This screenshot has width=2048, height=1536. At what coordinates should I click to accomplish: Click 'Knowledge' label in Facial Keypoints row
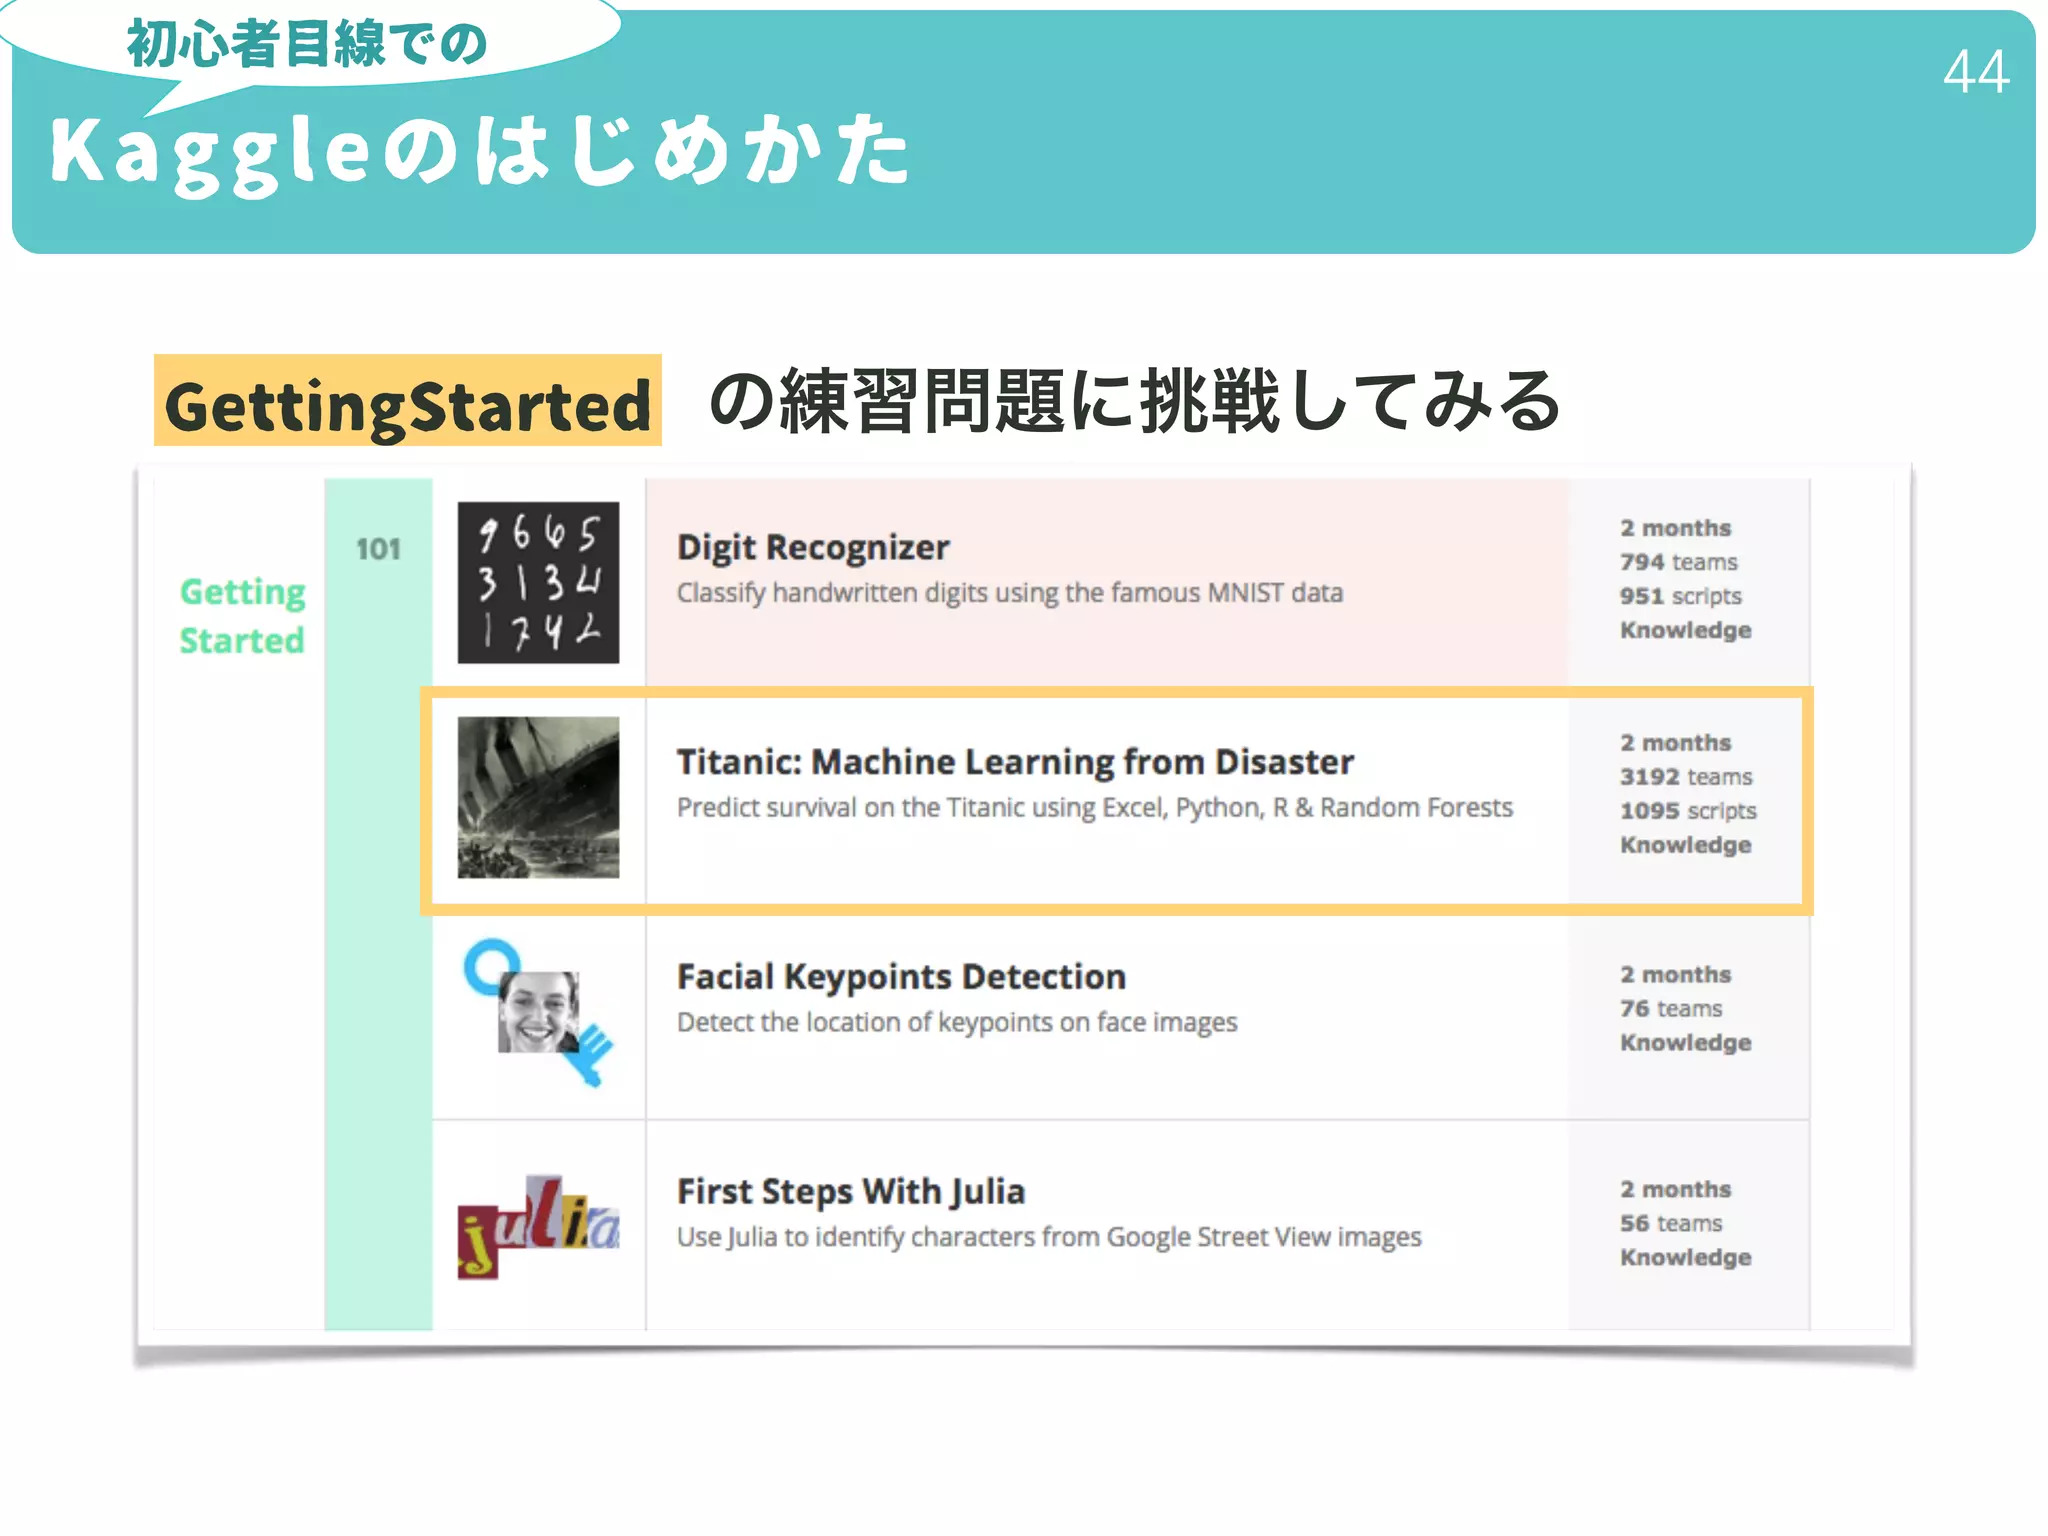[1685, 1043]
